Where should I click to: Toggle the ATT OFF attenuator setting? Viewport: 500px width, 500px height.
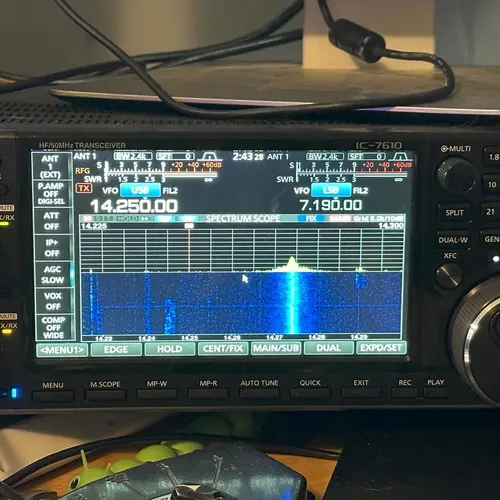52,221
